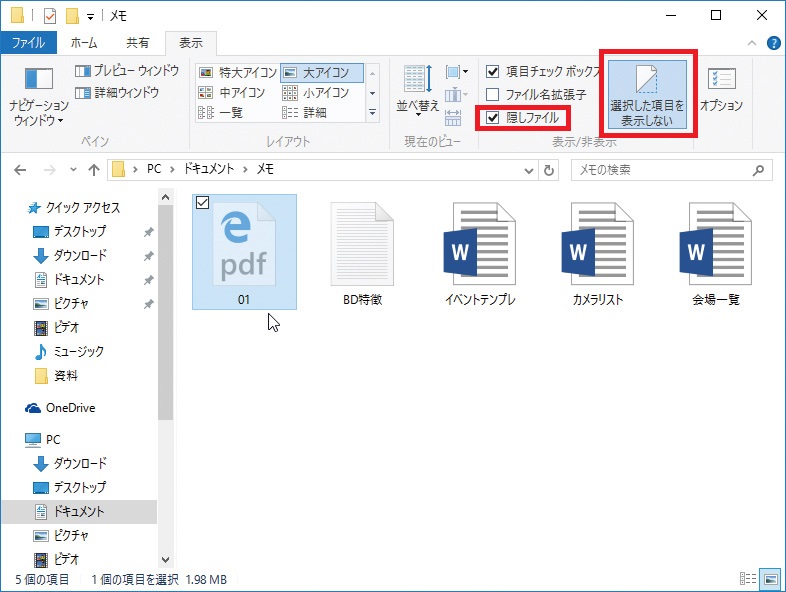The image size is (786, 592).
Task: Switch to the ホーム ribbon tab
Action: [84, 43]
